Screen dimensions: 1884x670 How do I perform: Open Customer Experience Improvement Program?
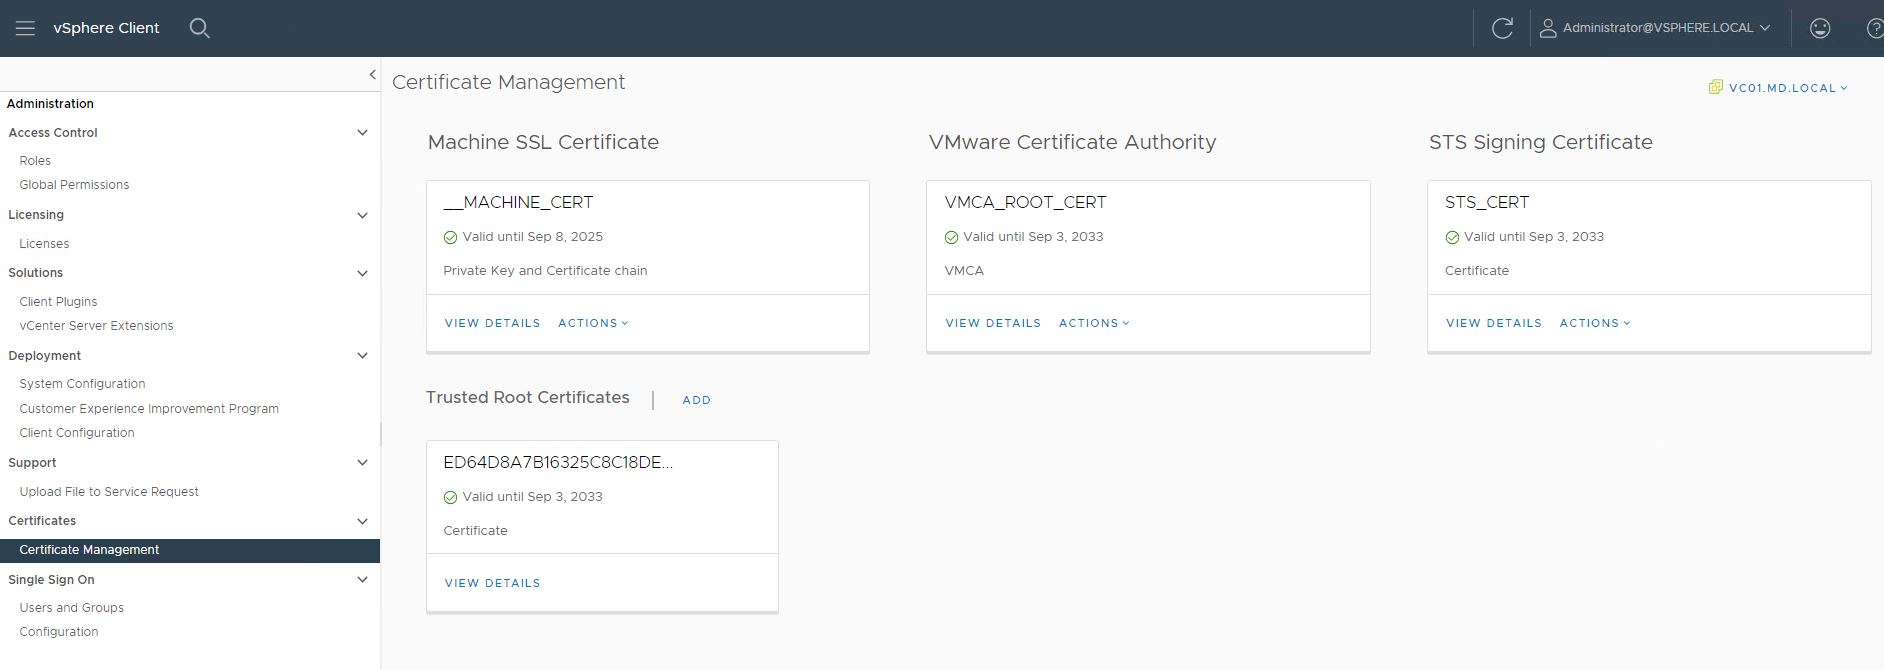[x=149, y=409]
